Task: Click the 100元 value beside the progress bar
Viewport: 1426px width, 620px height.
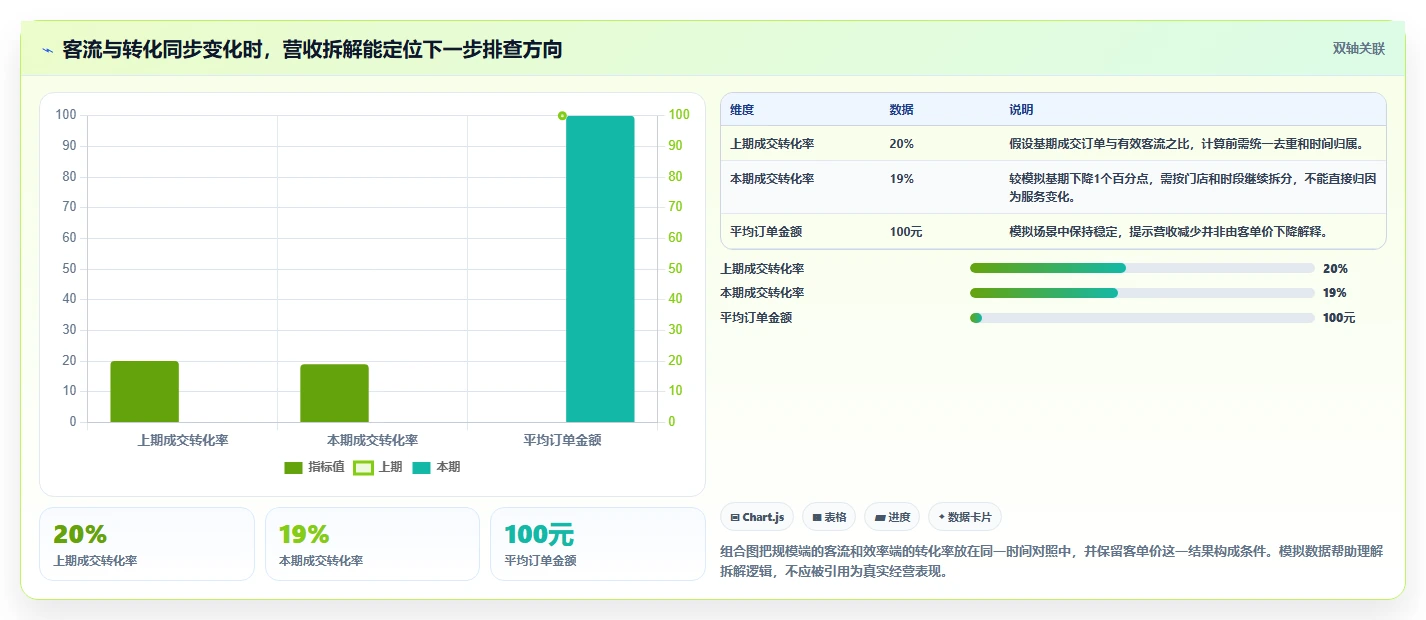Action: (x=1339, y=318)
